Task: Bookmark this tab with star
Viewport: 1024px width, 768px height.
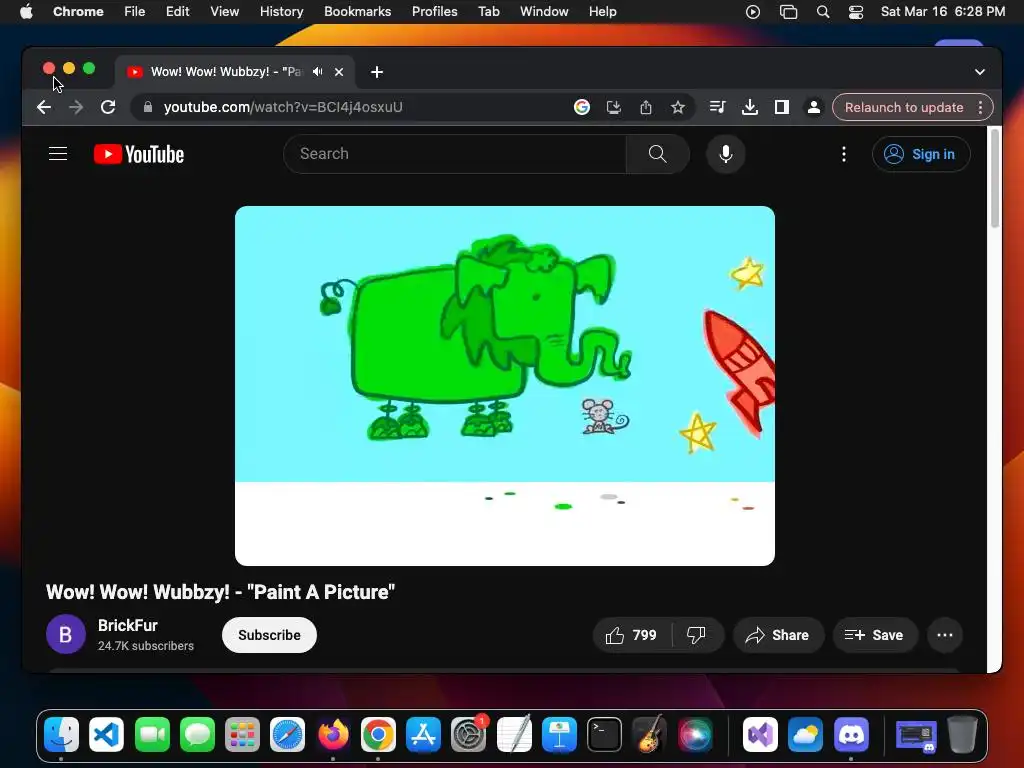Action: [678, 107]
